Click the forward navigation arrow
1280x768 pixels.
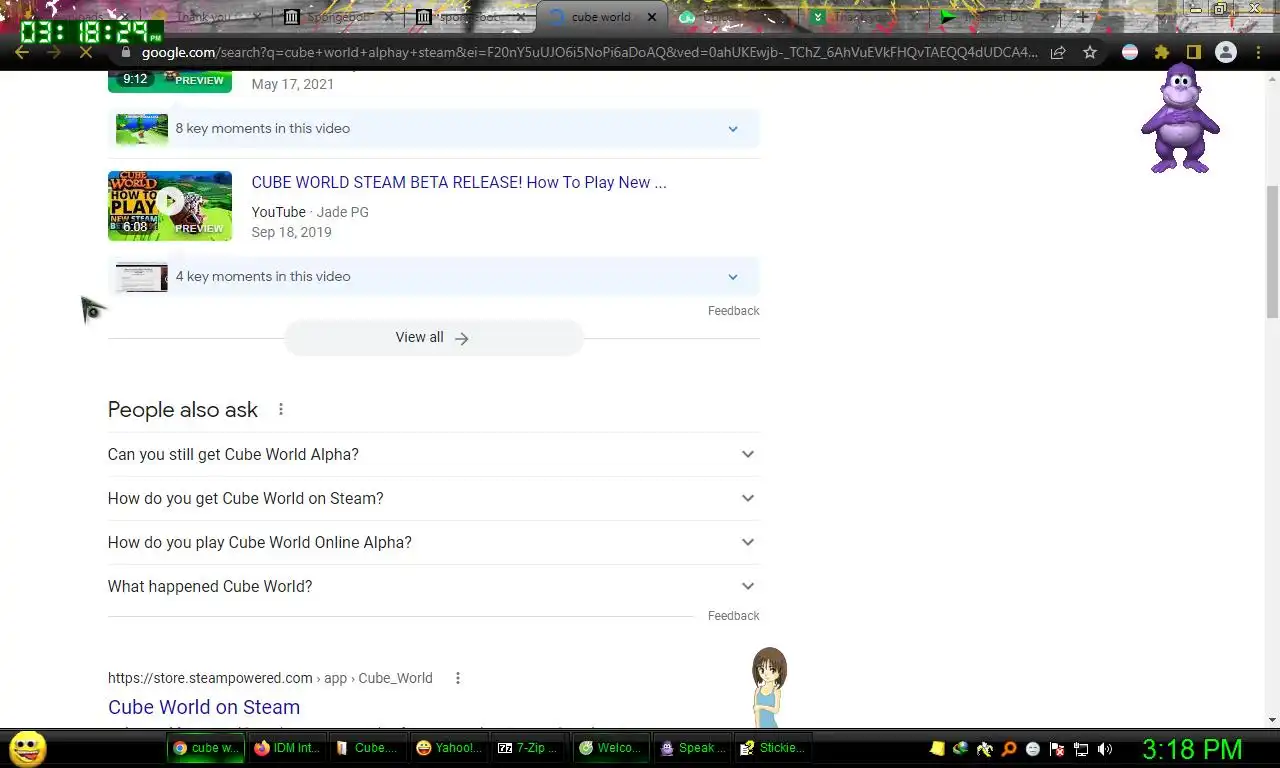click(x=54, y=53)
